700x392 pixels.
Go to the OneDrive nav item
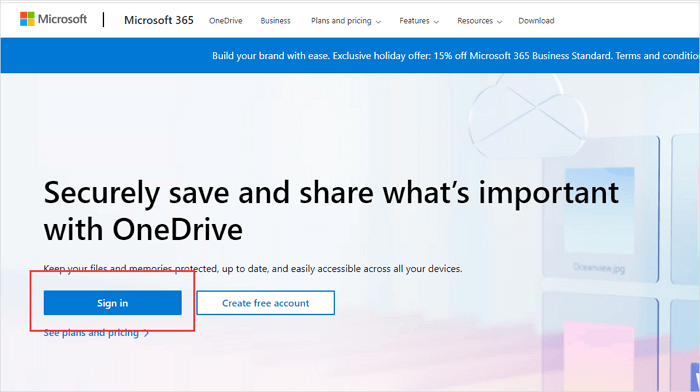click(x=225, y=21)
